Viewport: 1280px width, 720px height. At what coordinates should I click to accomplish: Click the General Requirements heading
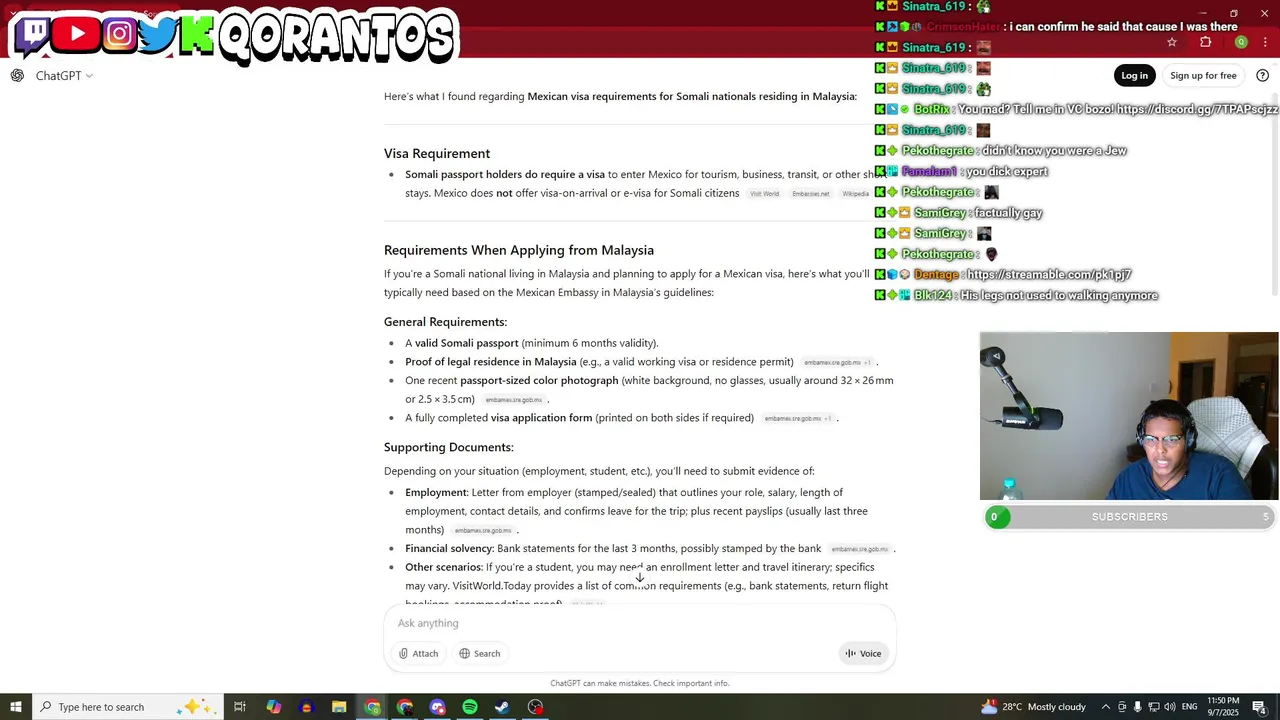coord(445,322)
